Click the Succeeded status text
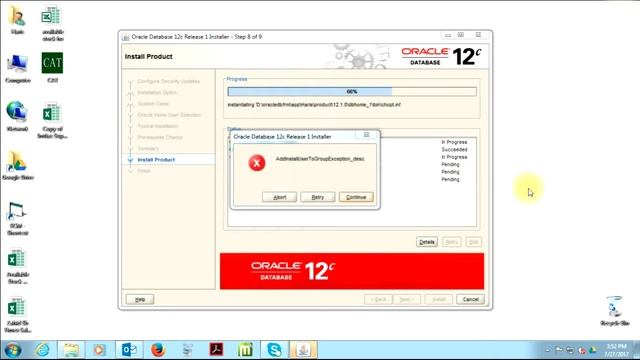This screenshot has width=640, height=360. [454, 150]
